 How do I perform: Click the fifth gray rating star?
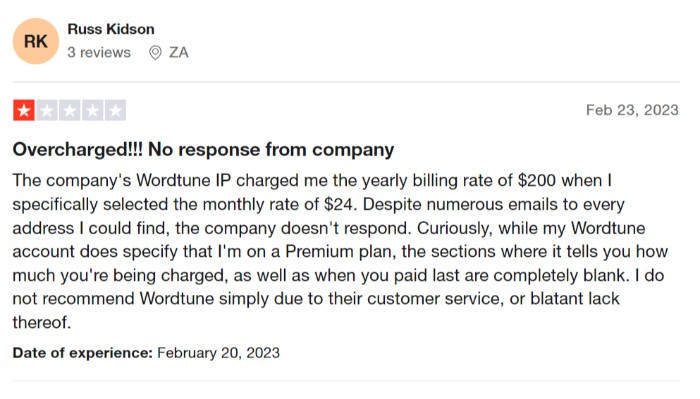(x=115, y=110)
